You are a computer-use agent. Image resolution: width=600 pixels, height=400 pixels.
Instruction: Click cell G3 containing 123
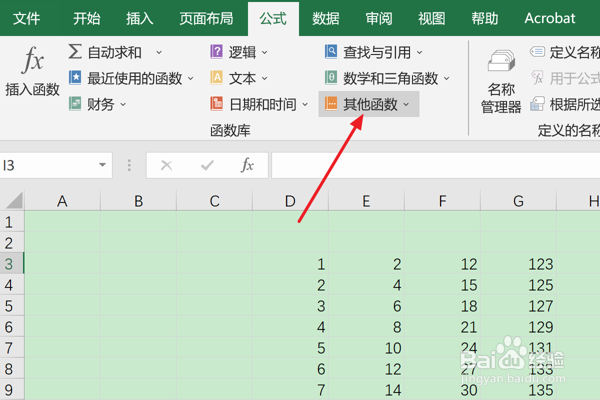[x=518, y=264]
